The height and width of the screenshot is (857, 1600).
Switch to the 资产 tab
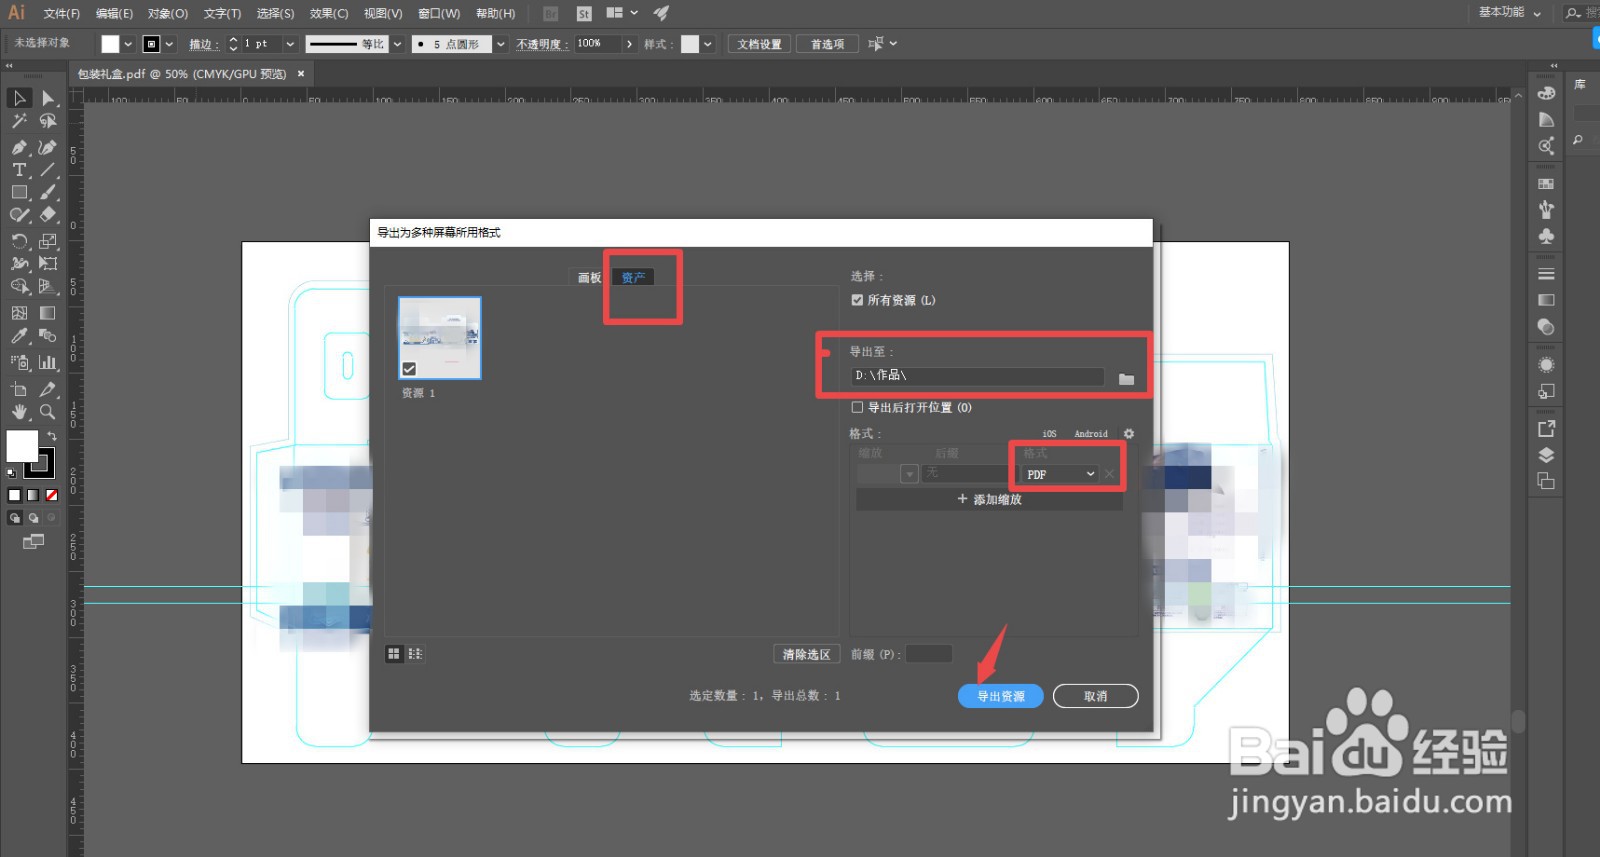[x=633, y=278]
